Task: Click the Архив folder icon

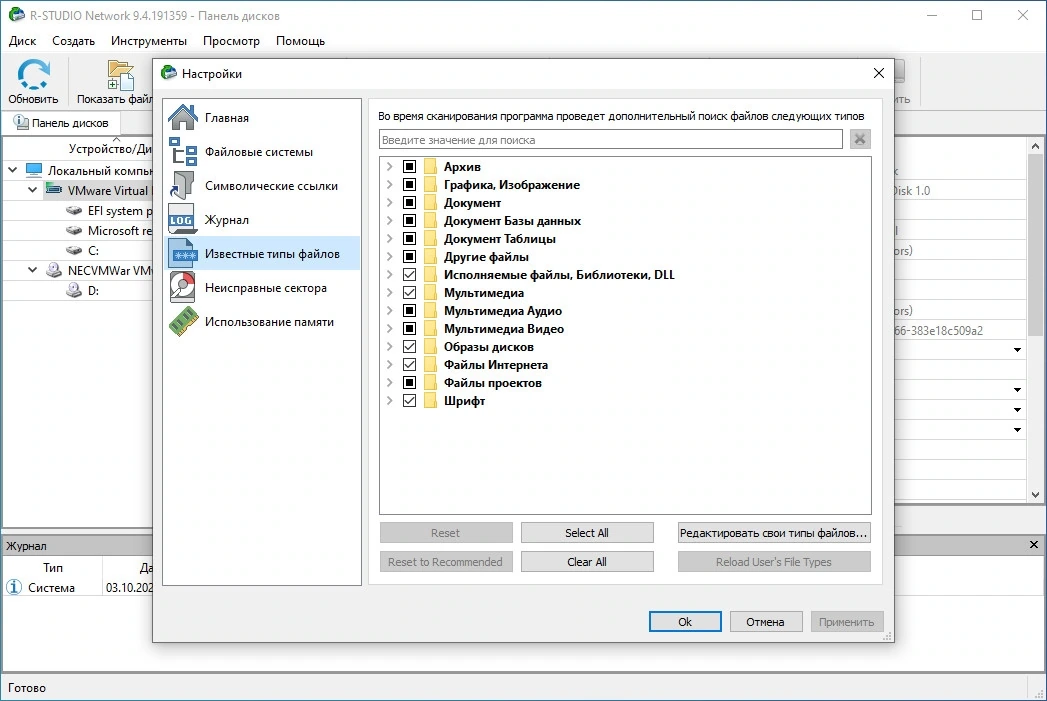Action: (x=431, y=166)
